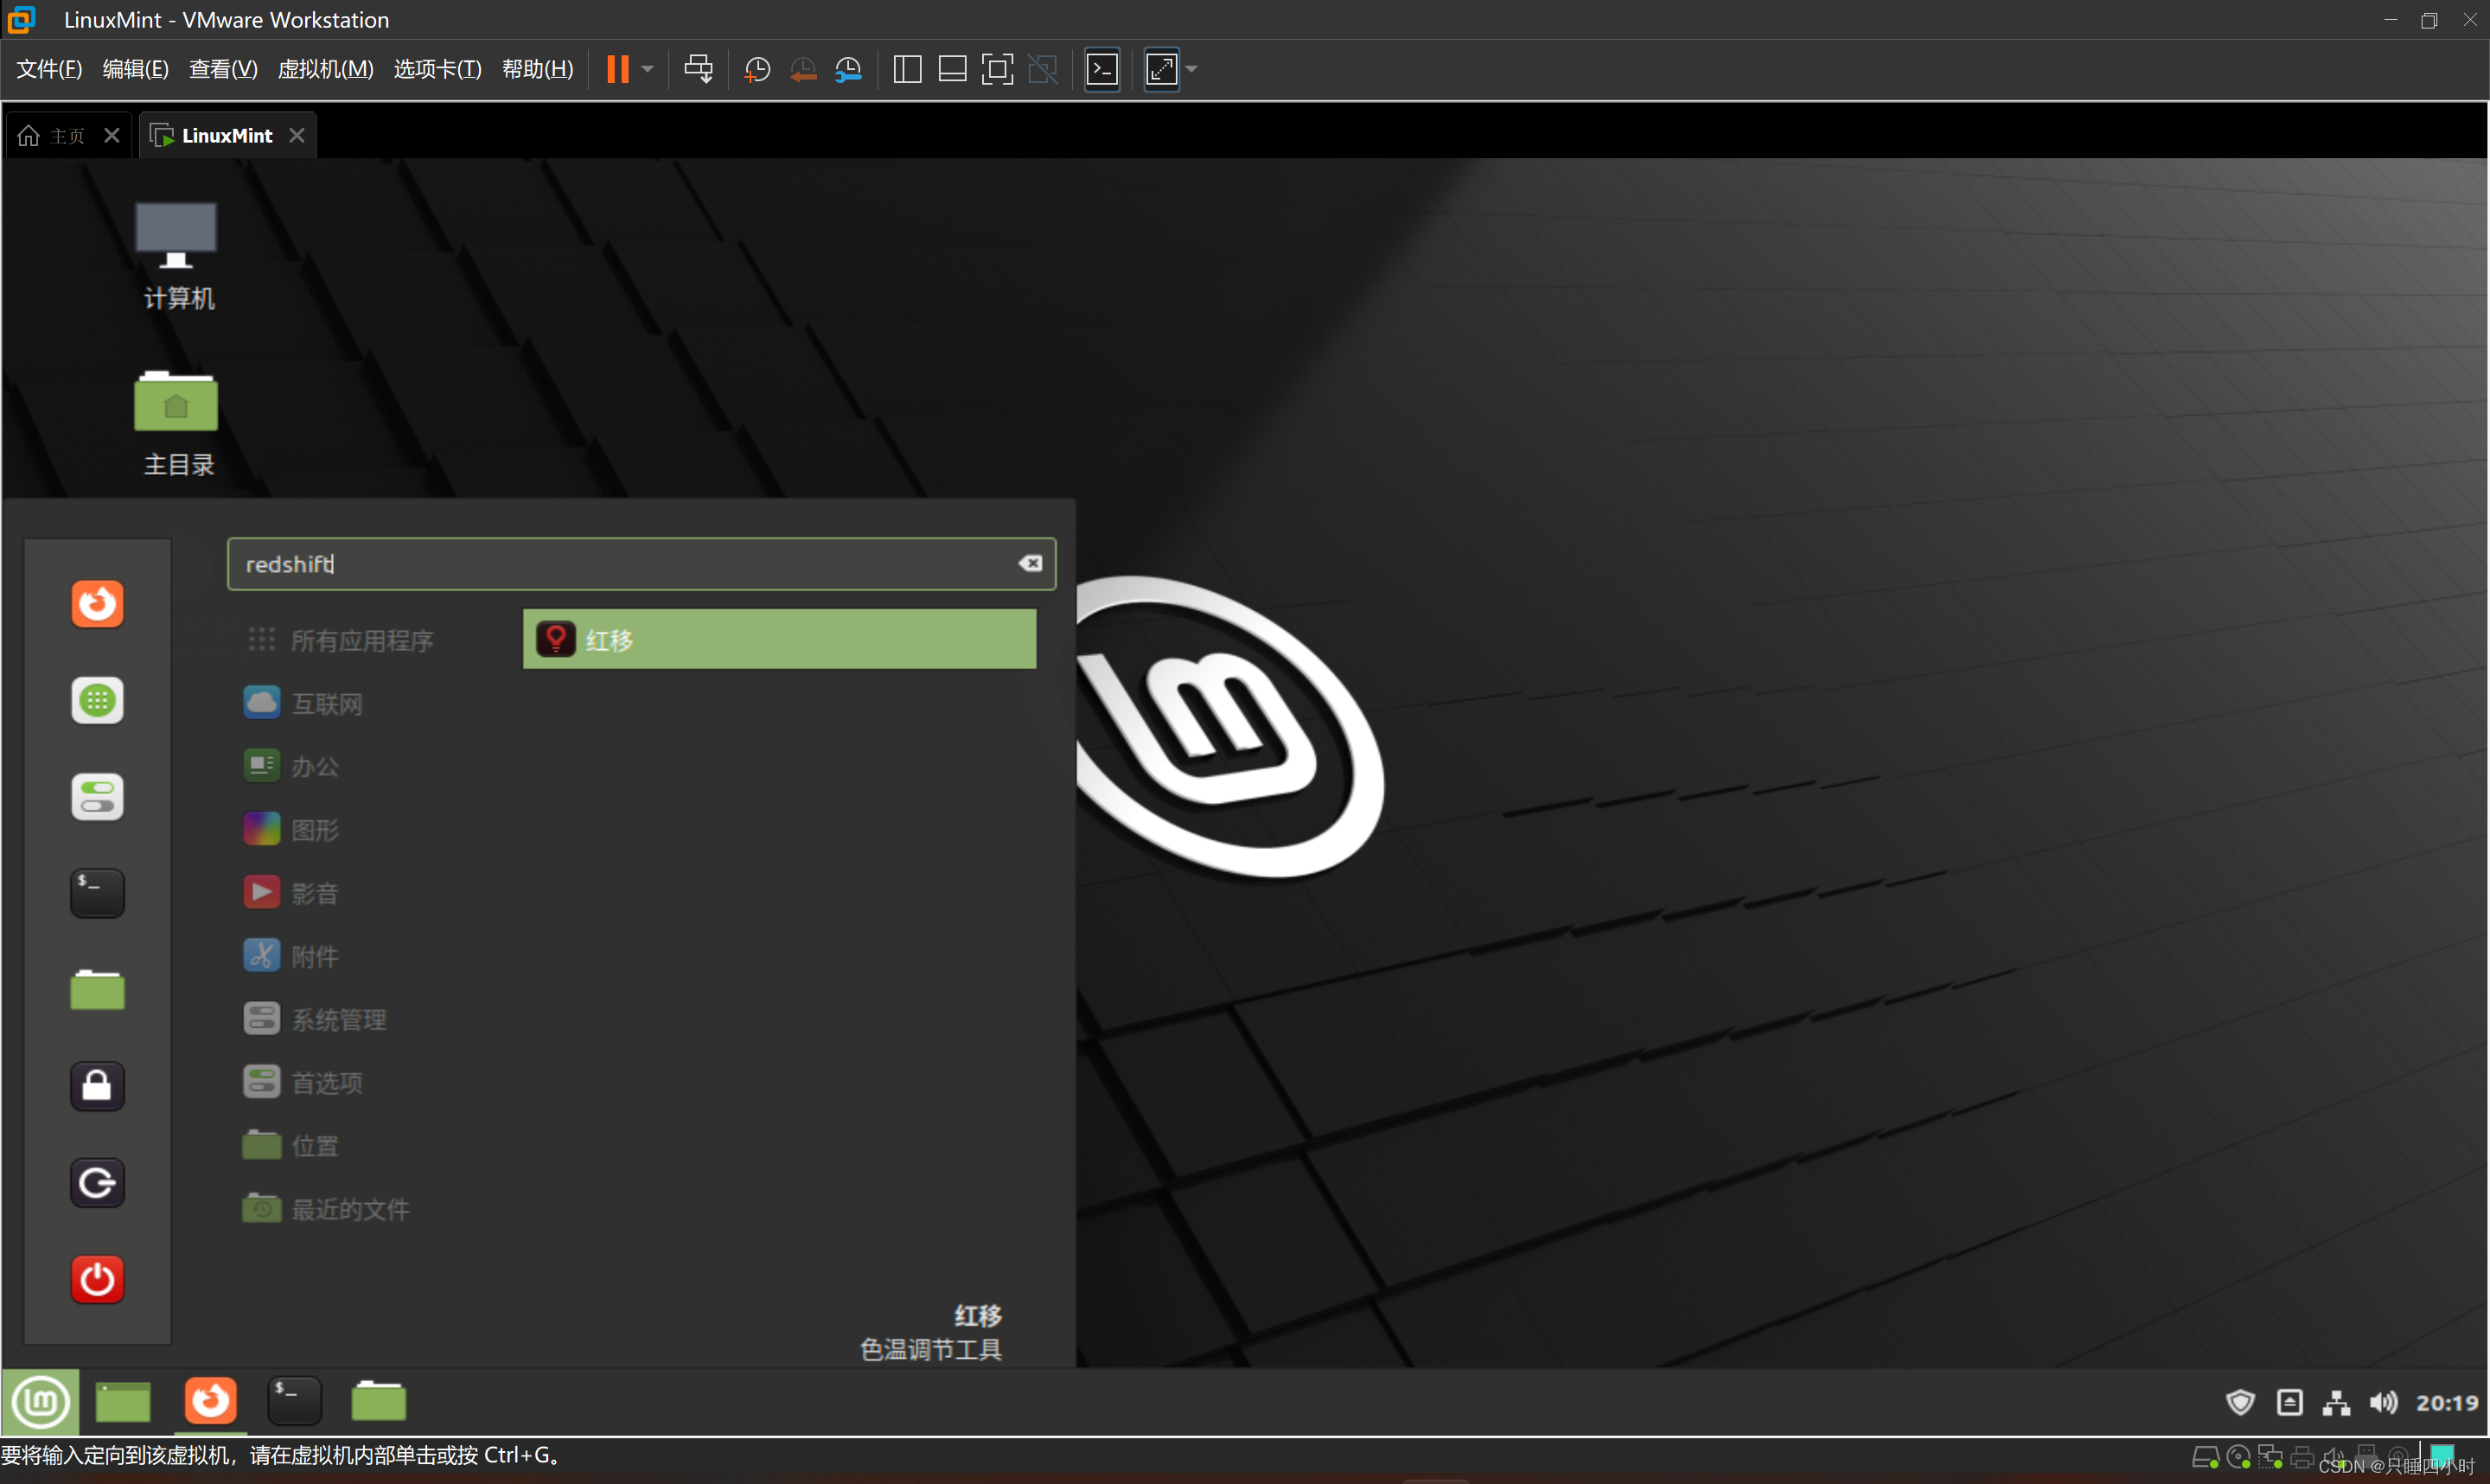The width and height of the screenshot is (2490, 1484).
Task: Select the 附件 category
Action: (x=292, y=956)
